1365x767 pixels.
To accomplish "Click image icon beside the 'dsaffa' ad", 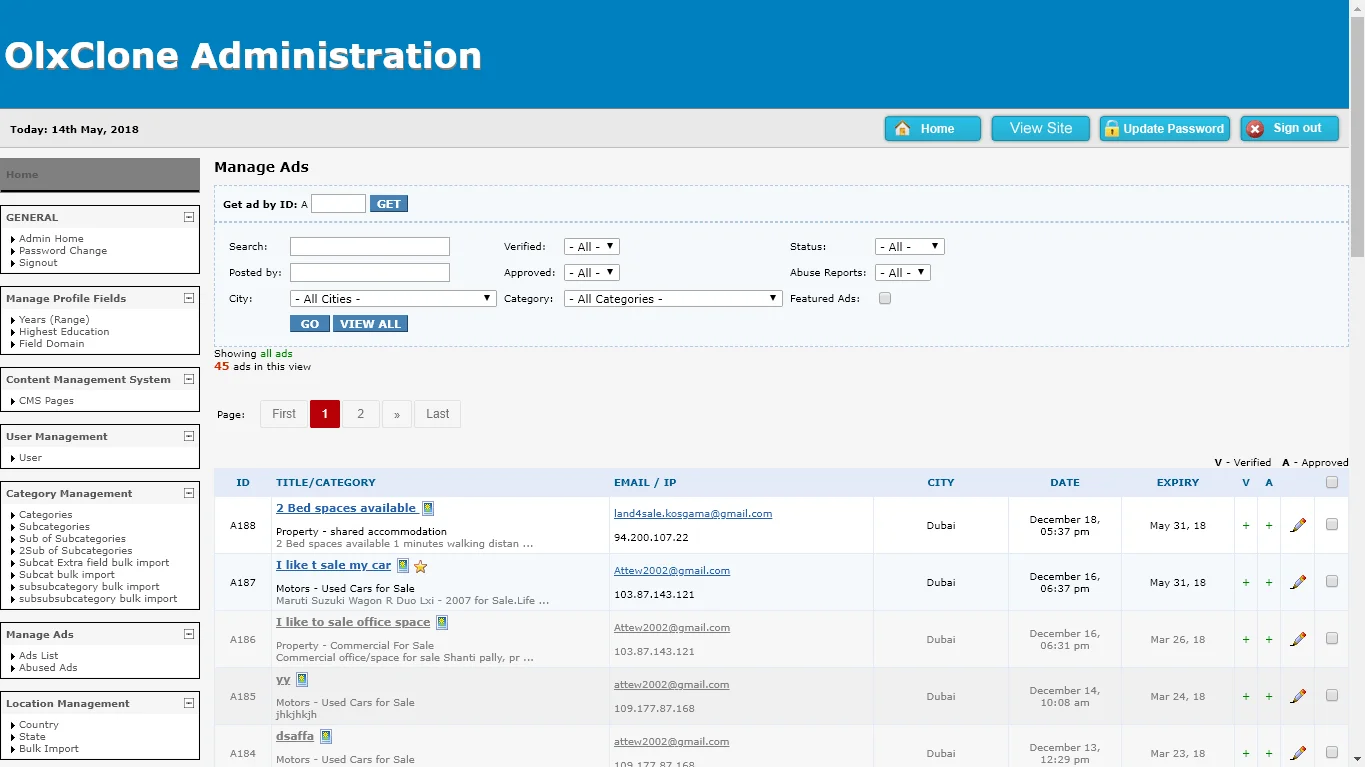I will [x=326, y=736].
